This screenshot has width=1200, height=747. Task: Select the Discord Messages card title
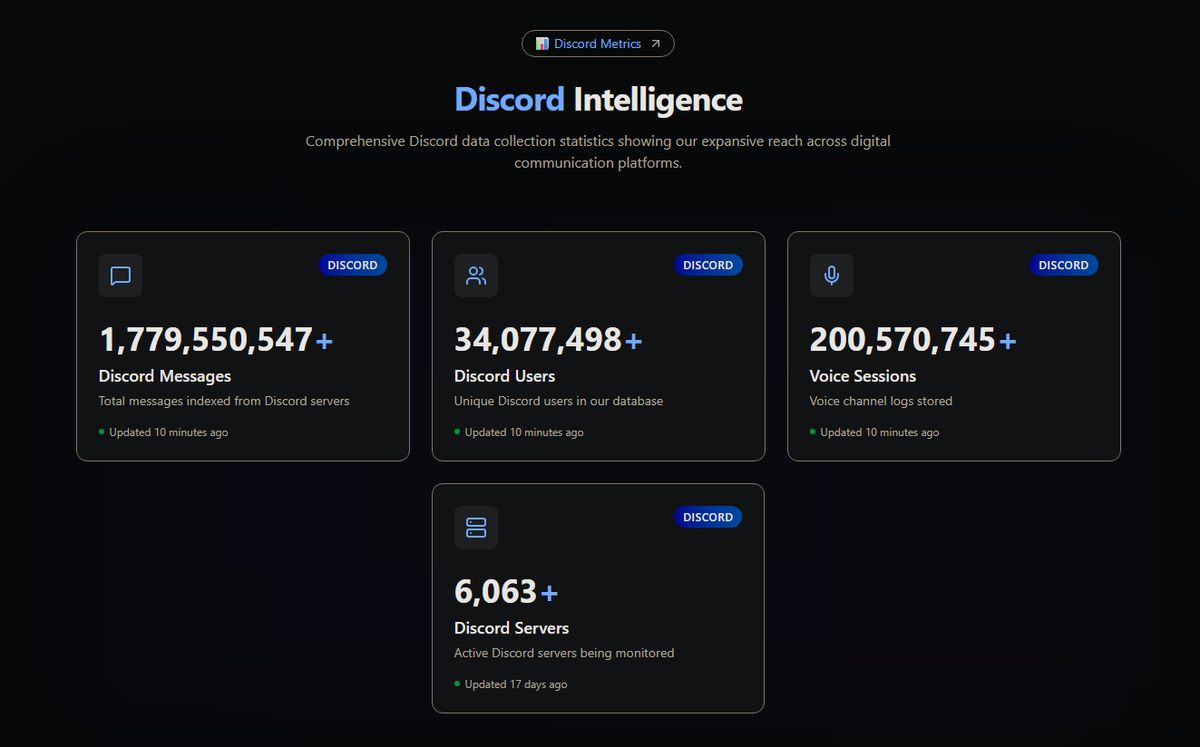pos(165,376)
